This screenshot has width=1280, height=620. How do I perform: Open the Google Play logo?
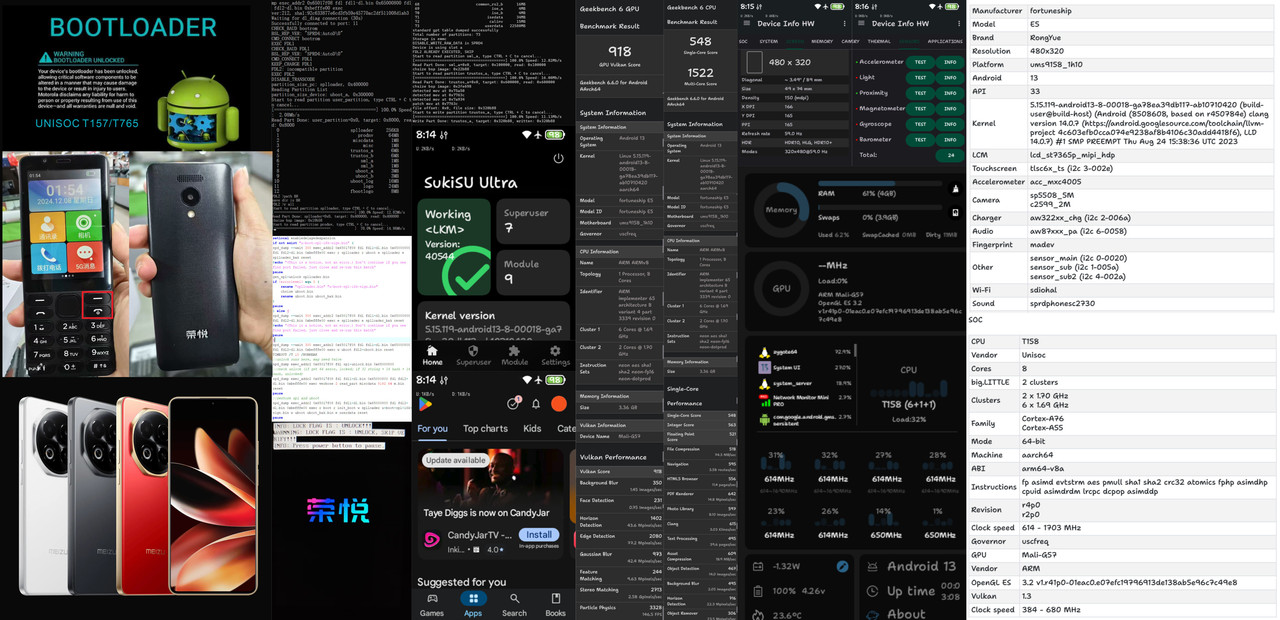tap(426, 403)
